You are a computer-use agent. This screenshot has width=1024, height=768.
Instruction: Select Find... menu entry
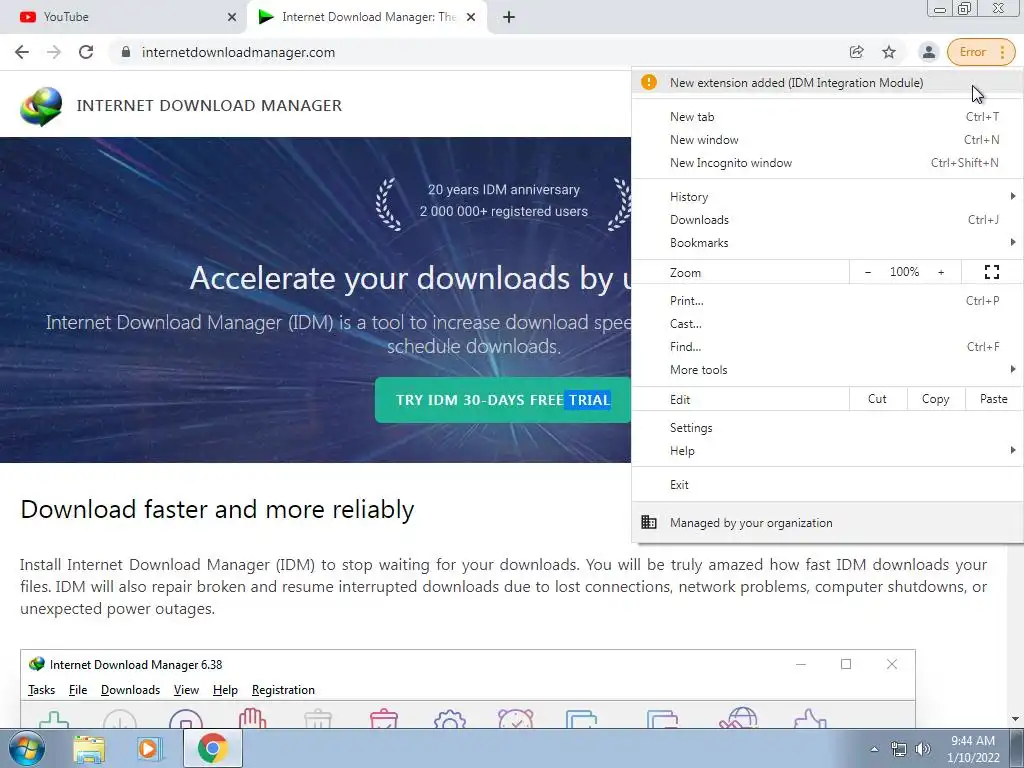tap(827, 347)
